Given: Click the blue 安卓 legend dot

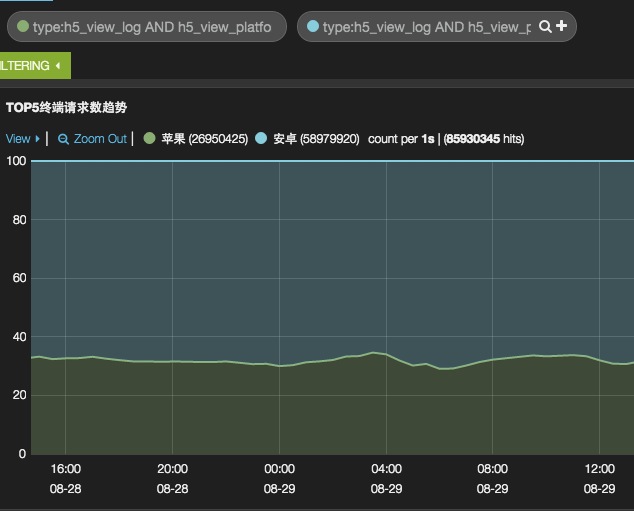Looking at the screenshot, I should [261, 139].
